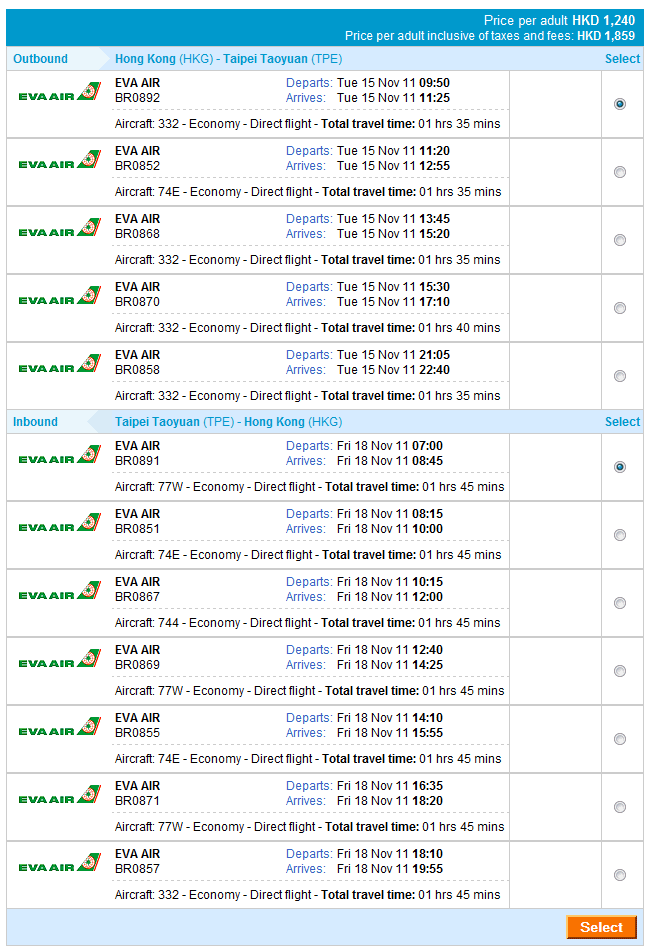Click EVA Air logo for flight BR0857
This screenshot has width=648, height=948.
click(x=59, y=864)
